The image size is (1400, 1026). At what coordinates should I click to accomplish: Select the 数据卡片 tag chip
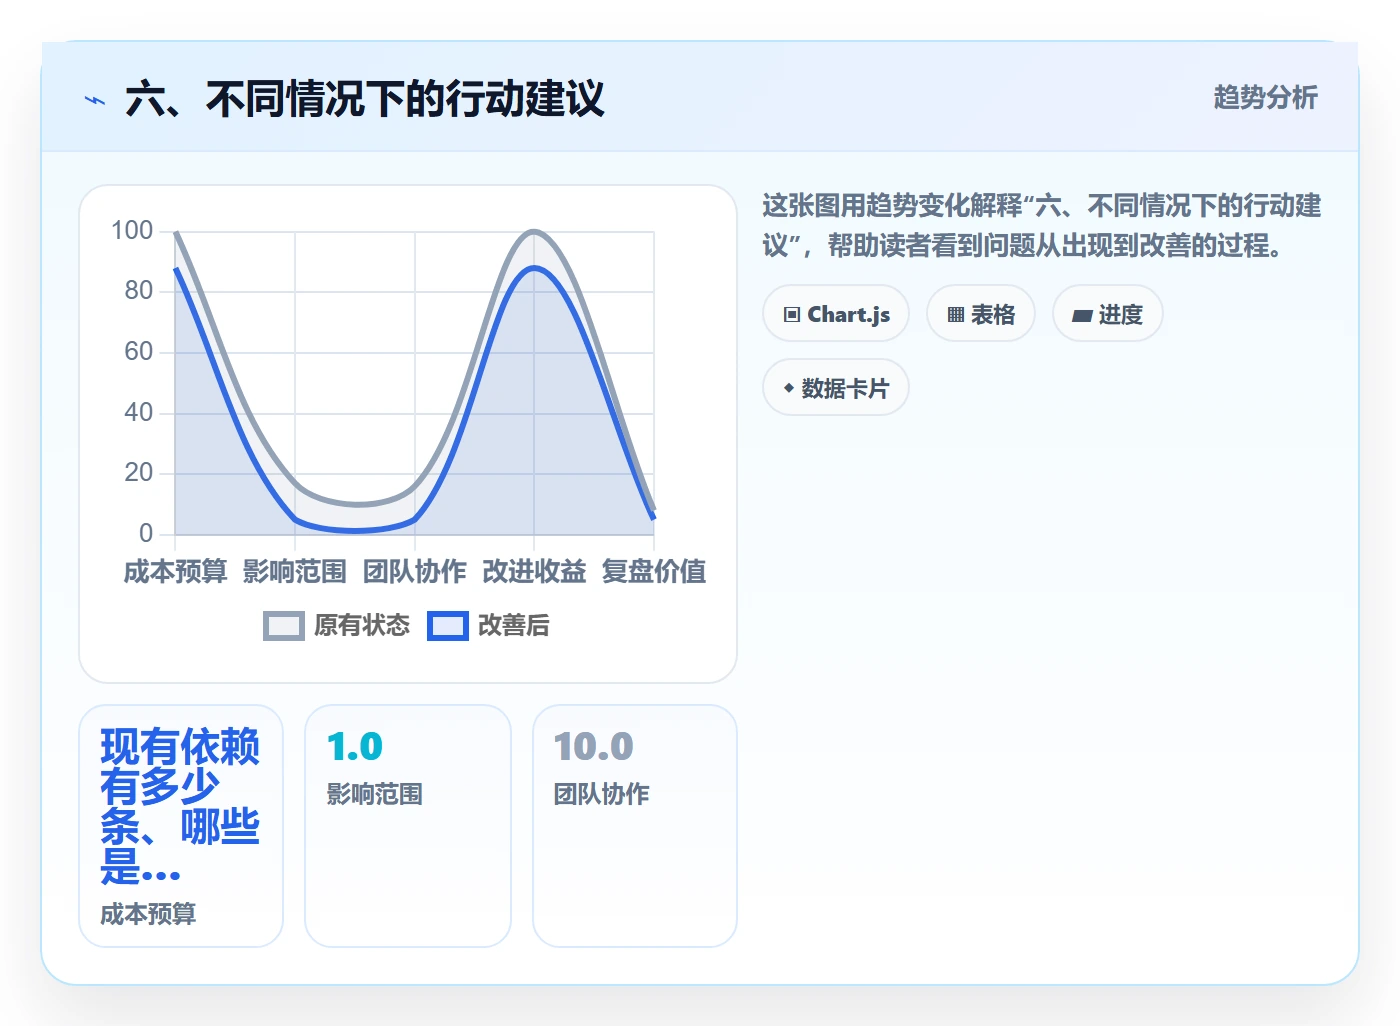click(x=836, y=387)
